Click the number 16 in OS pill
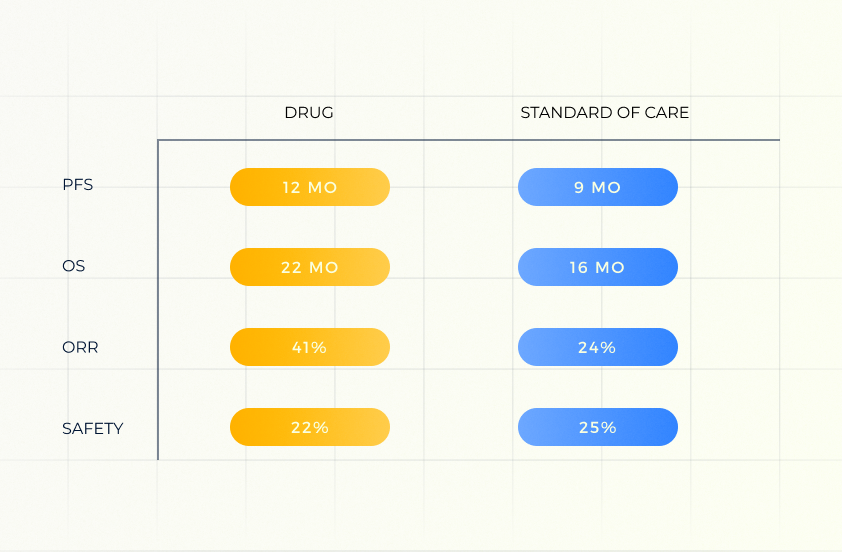This screenshot has height=552, width=842. point(578,267)
